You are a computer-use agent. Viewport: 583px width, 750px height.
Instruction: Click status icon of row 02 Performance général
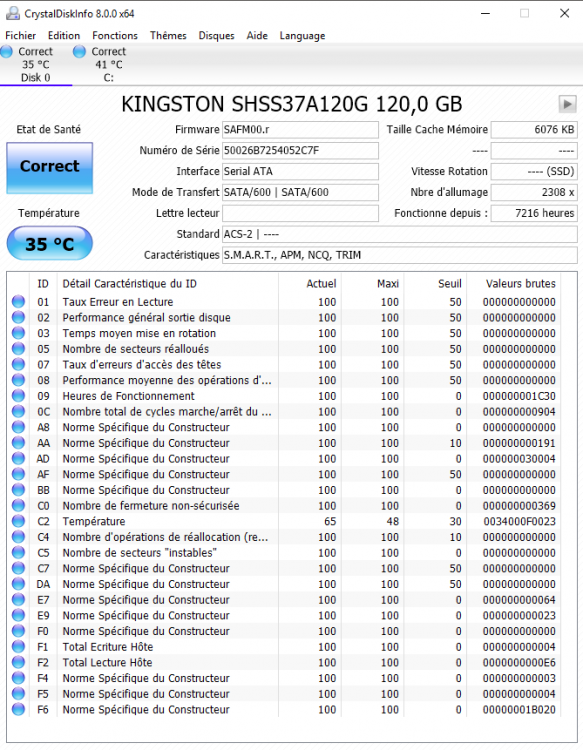(18, 317)
